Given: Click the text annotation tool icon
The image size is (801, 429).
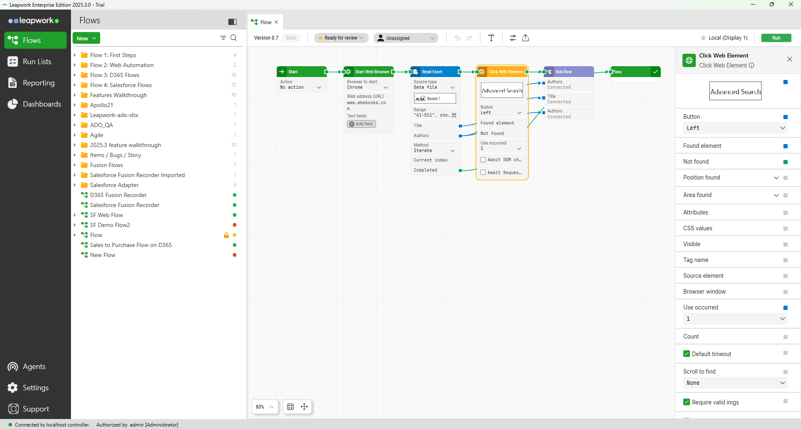Looking at the screenshot, I should pos(491,38).
